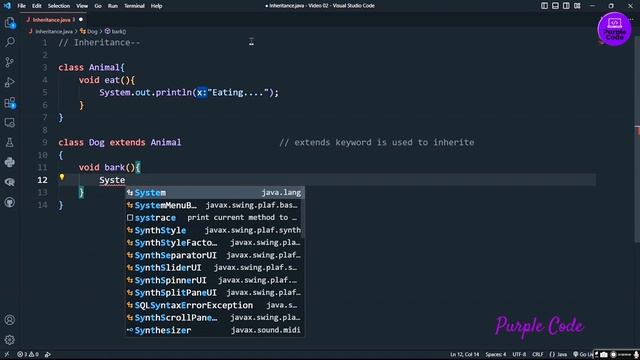The image size is (640, 360).
Task: Open the Testing flask icon
Action: click(10, 142)
